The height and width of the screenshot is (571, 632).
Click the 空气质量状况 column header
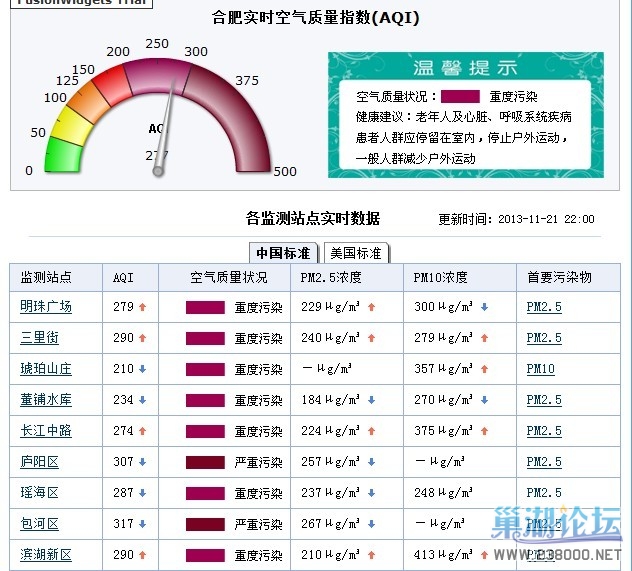coord(229,277)
